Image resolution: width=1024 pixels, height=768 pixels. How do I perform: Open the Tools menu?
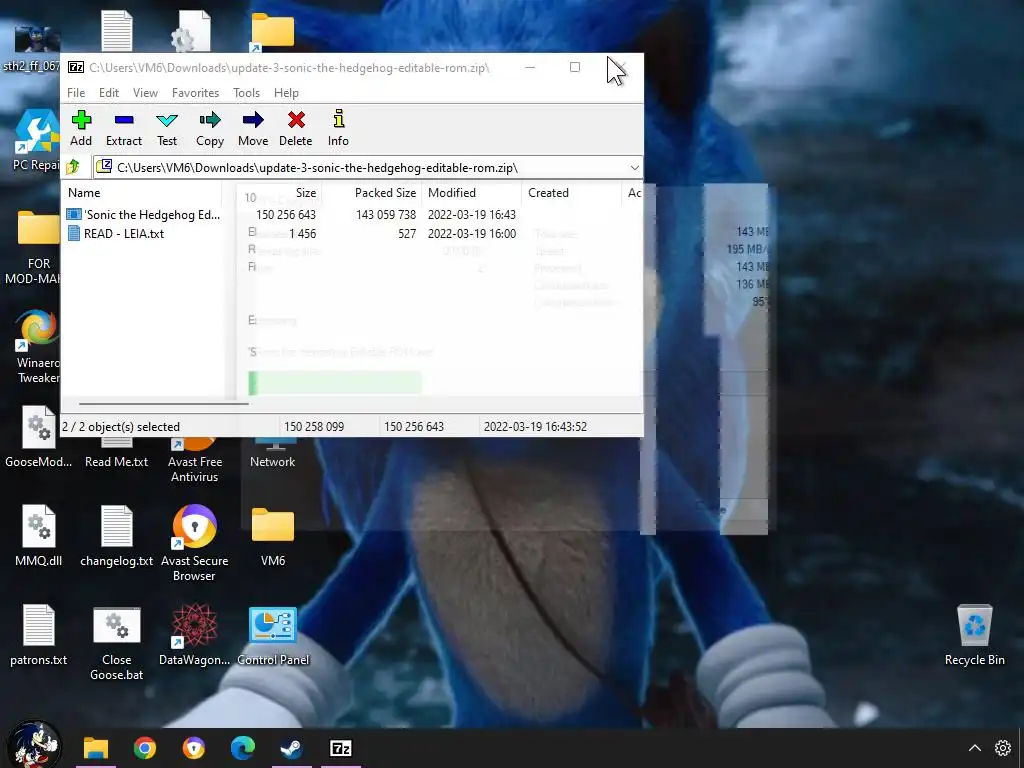pos(246,93)
